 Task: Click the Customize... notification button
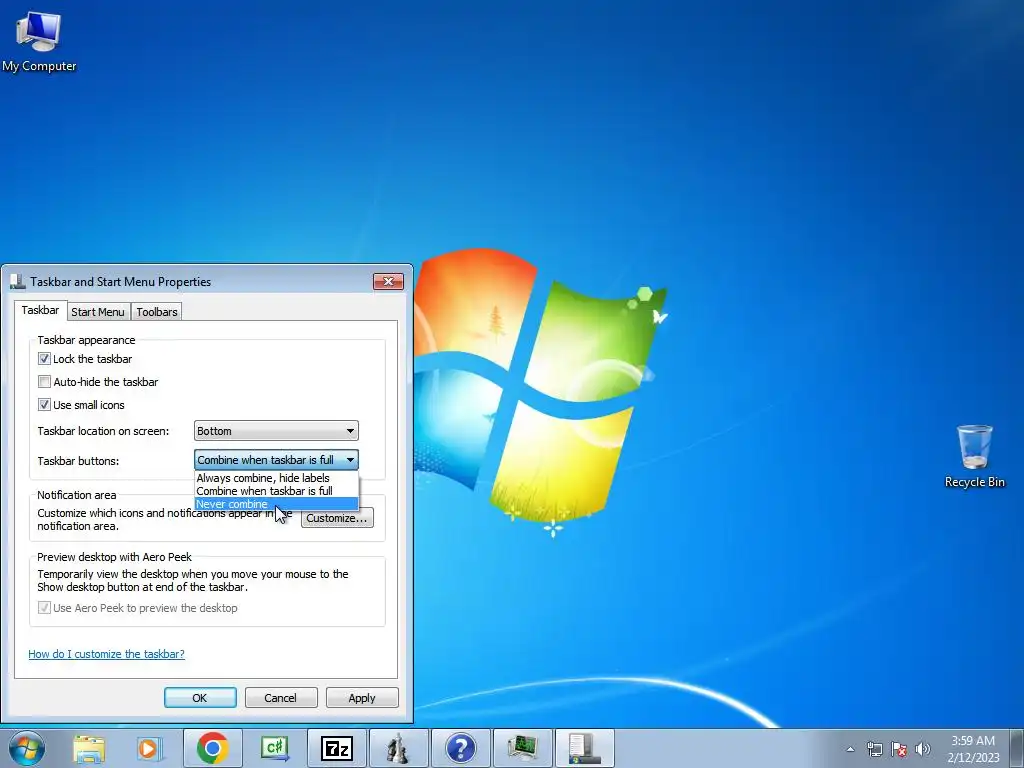(x=337, y=518)
